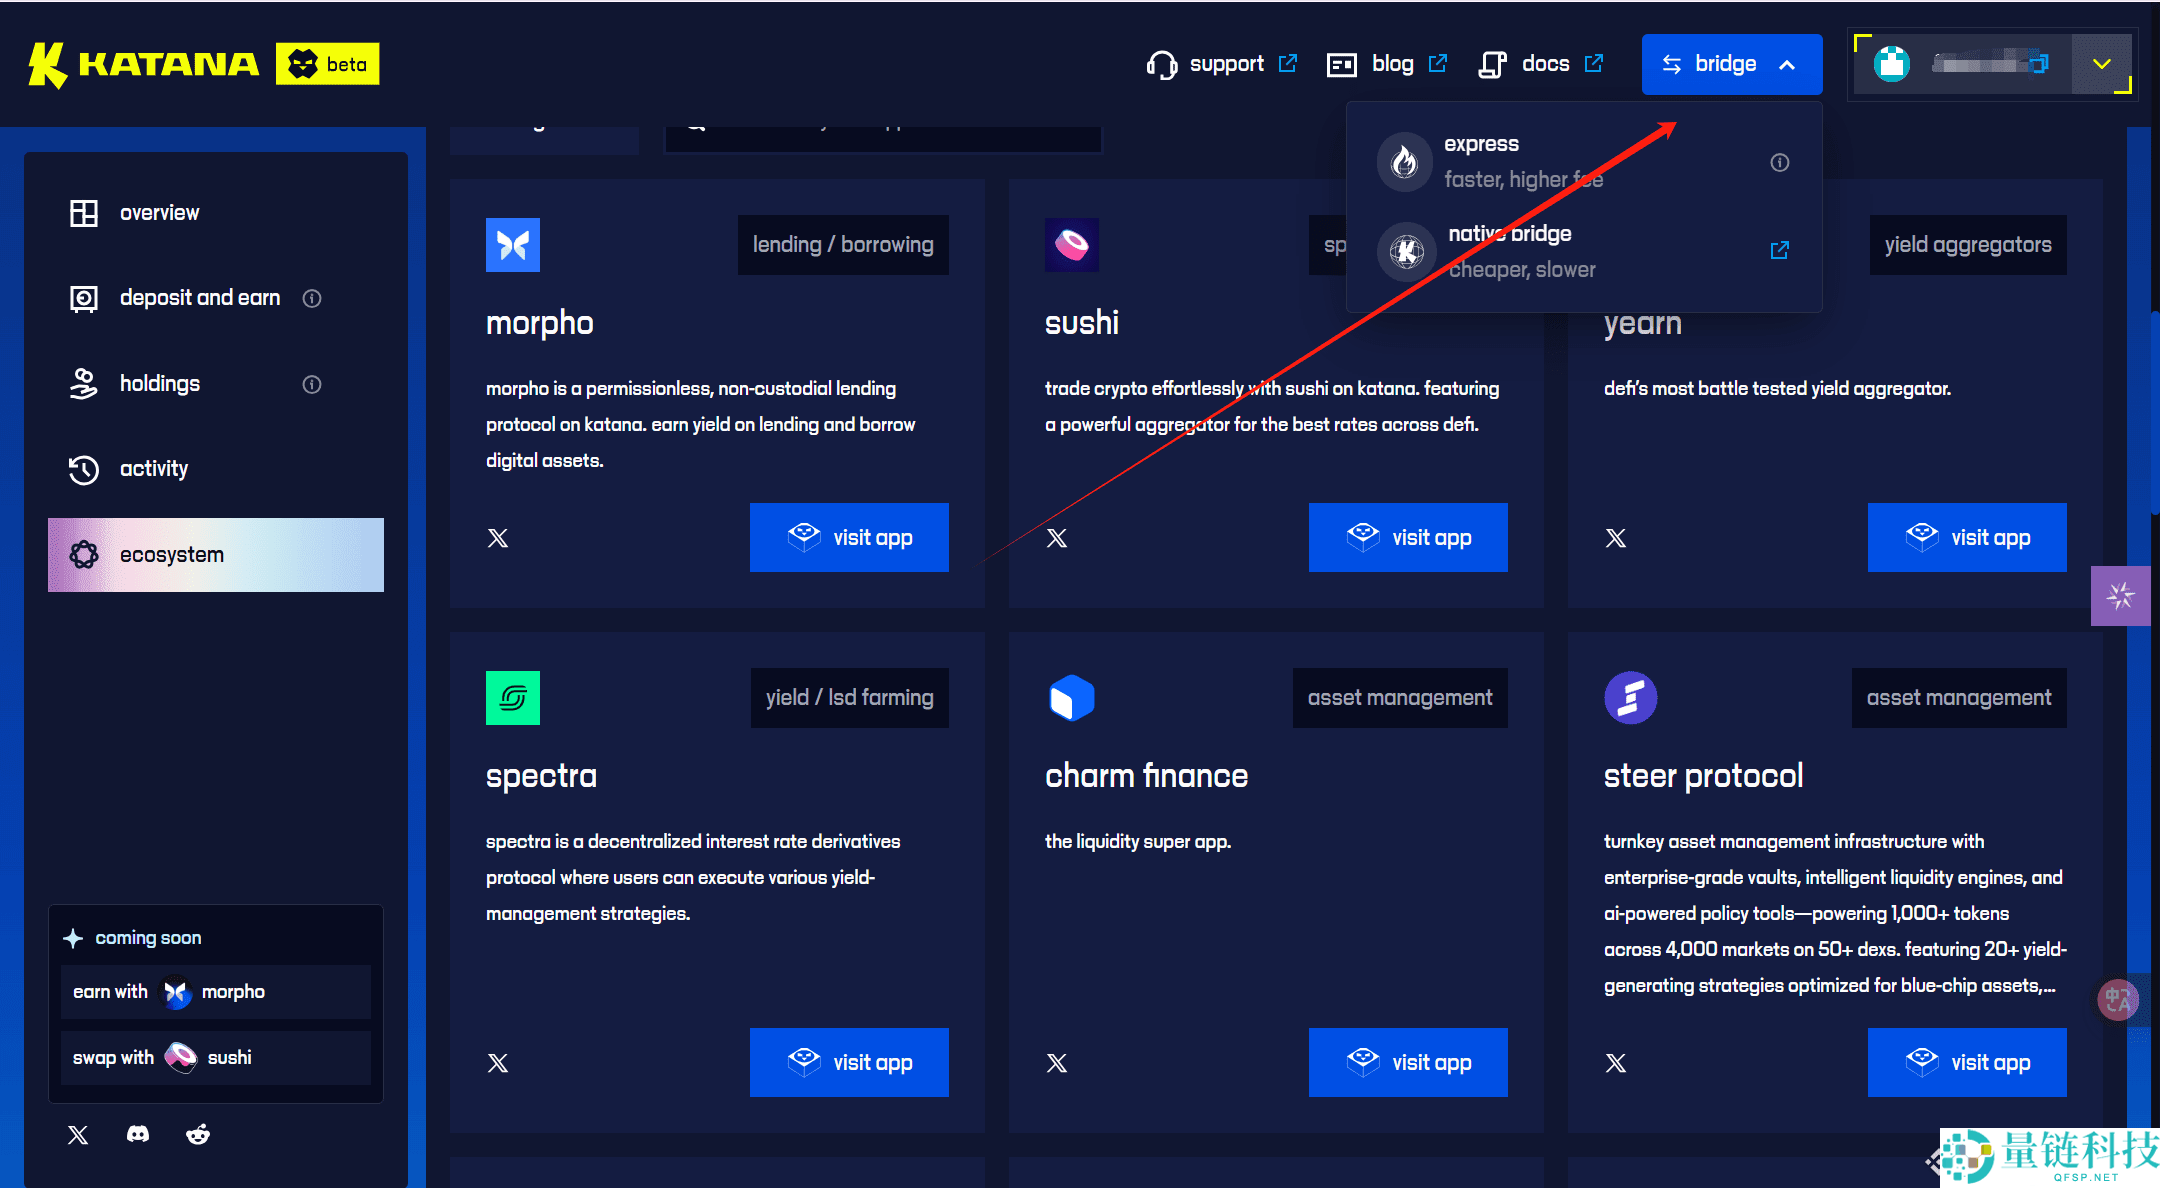The height and width of the screenshot is (1188, 2160).
Task: Click the Discord icon in sidebar footer
Action: pyautogui.click(x=138, y=1134)
